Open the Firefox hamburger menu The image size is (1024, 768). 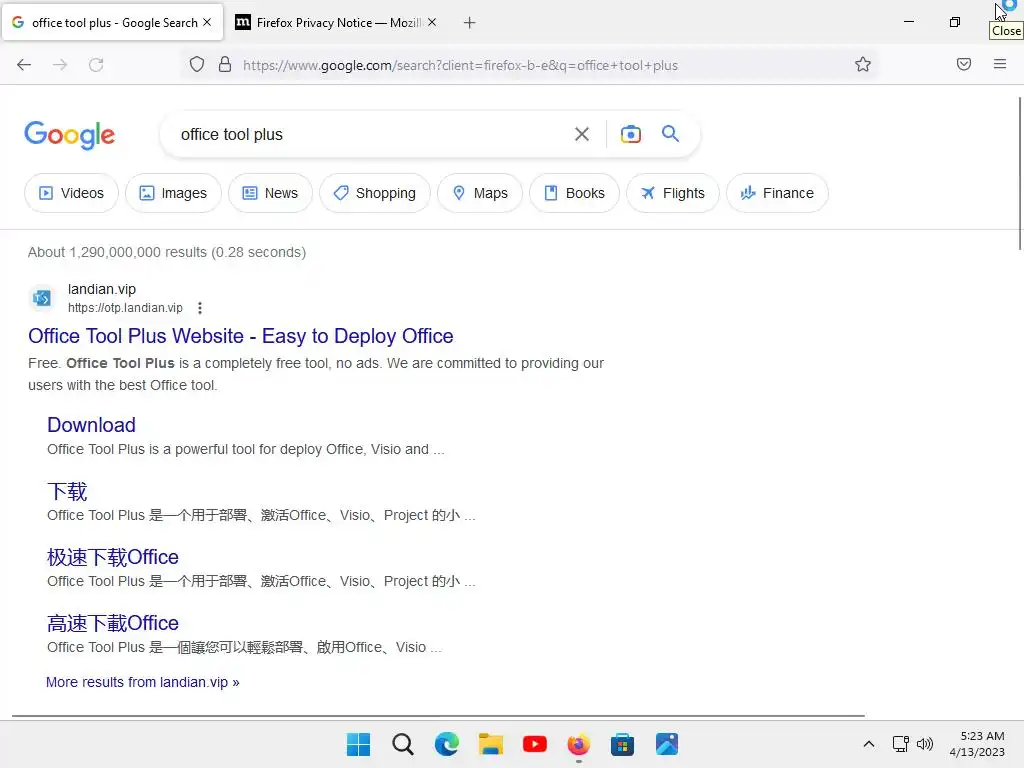[1000, 64]
